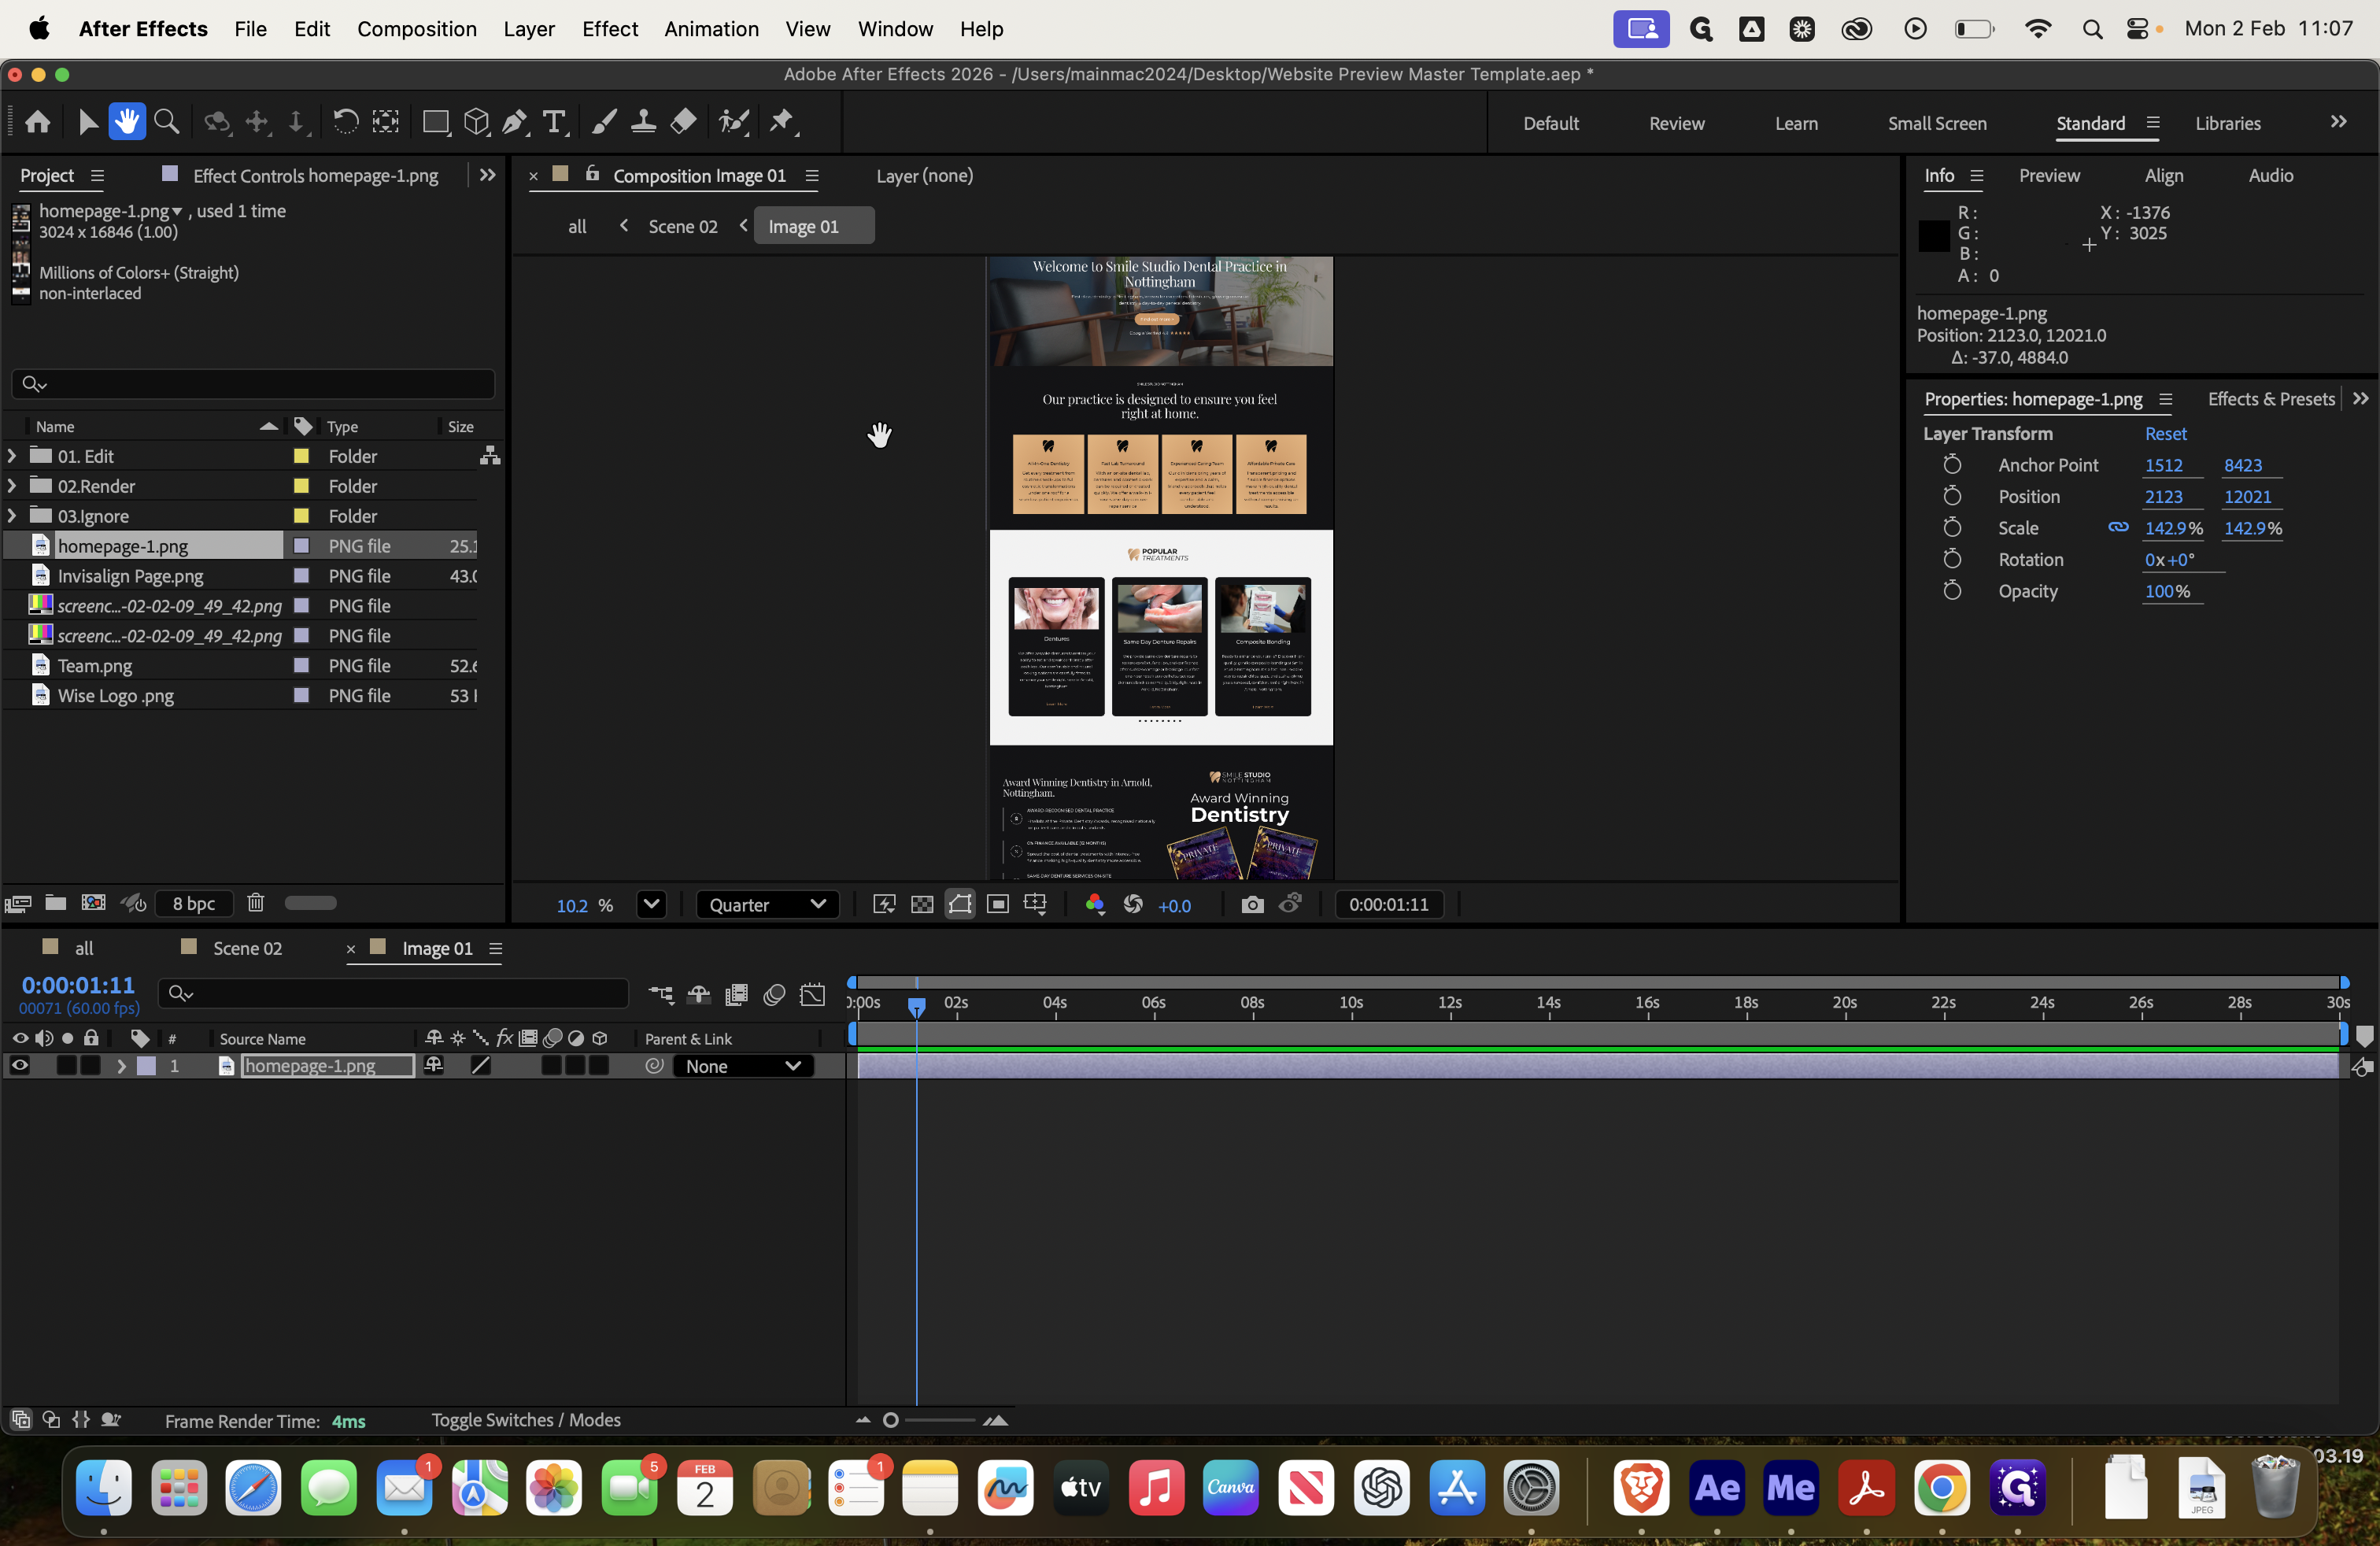Expand the 01. Edit folder
This screenshot has width=2380, height=1546.
(12, 455)
